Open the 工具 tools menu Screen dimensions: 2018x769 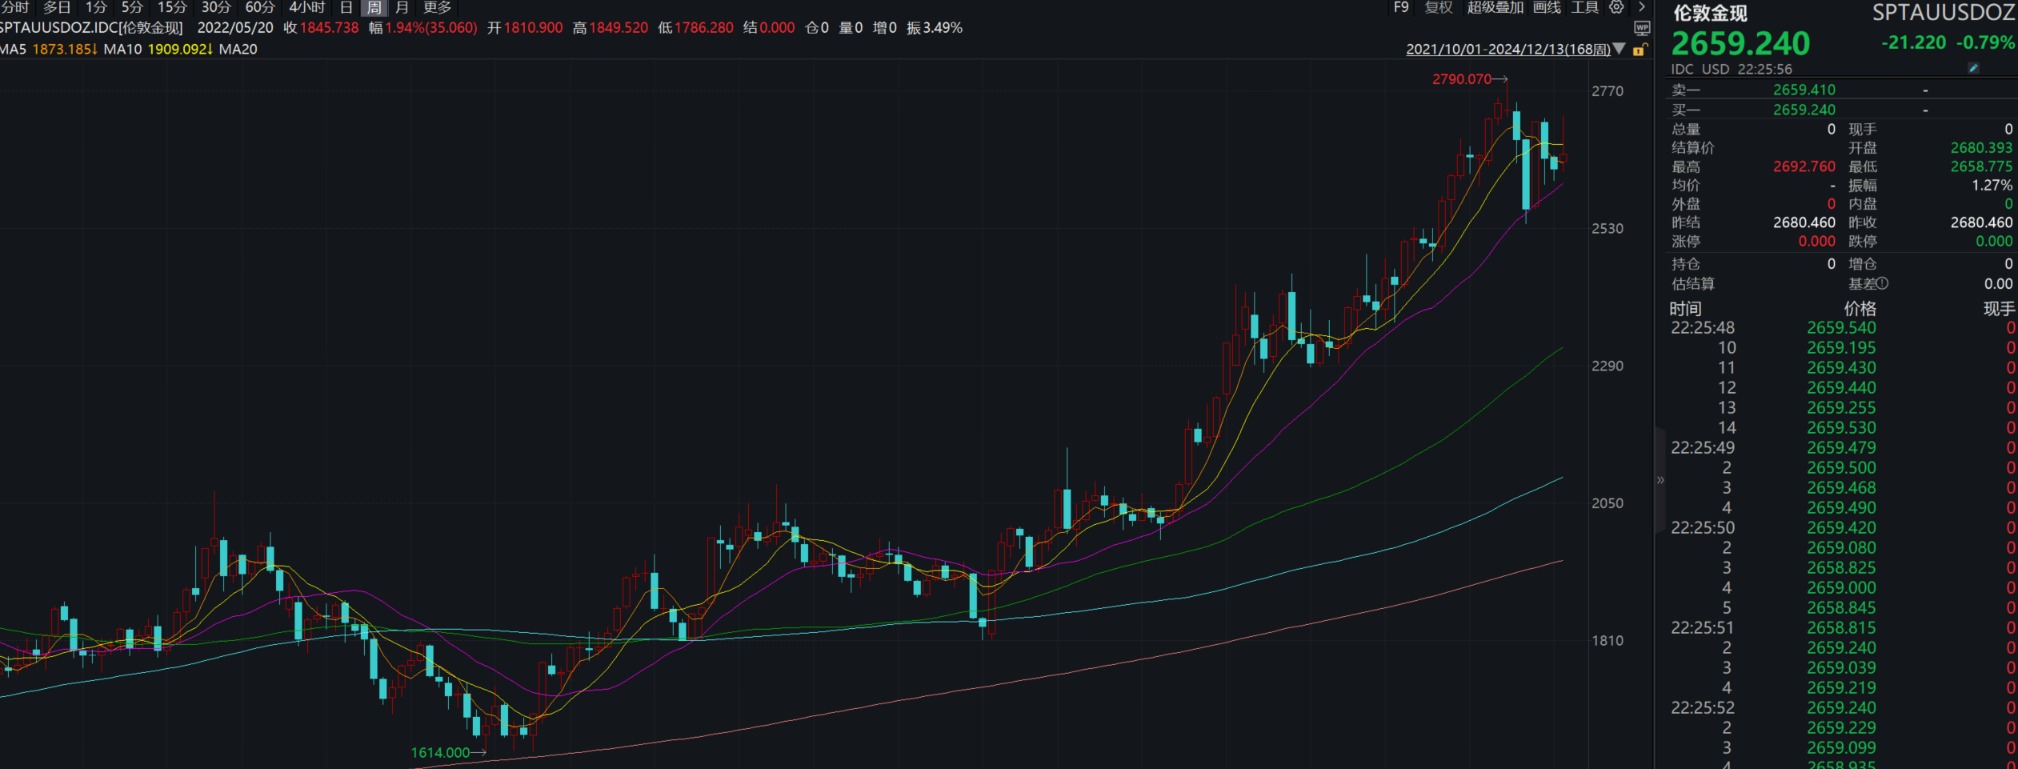tap(1584, 7)
